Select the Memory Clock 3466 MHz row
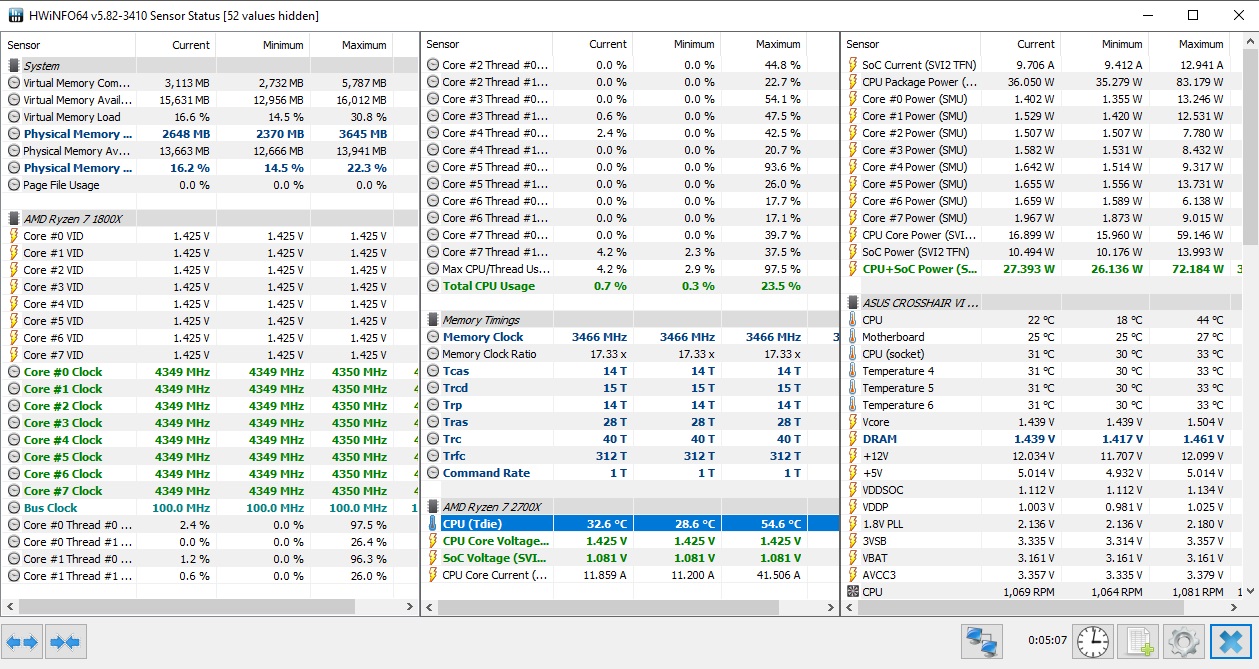The width and height of the screenshot is (1259, 669). point(630,337)
